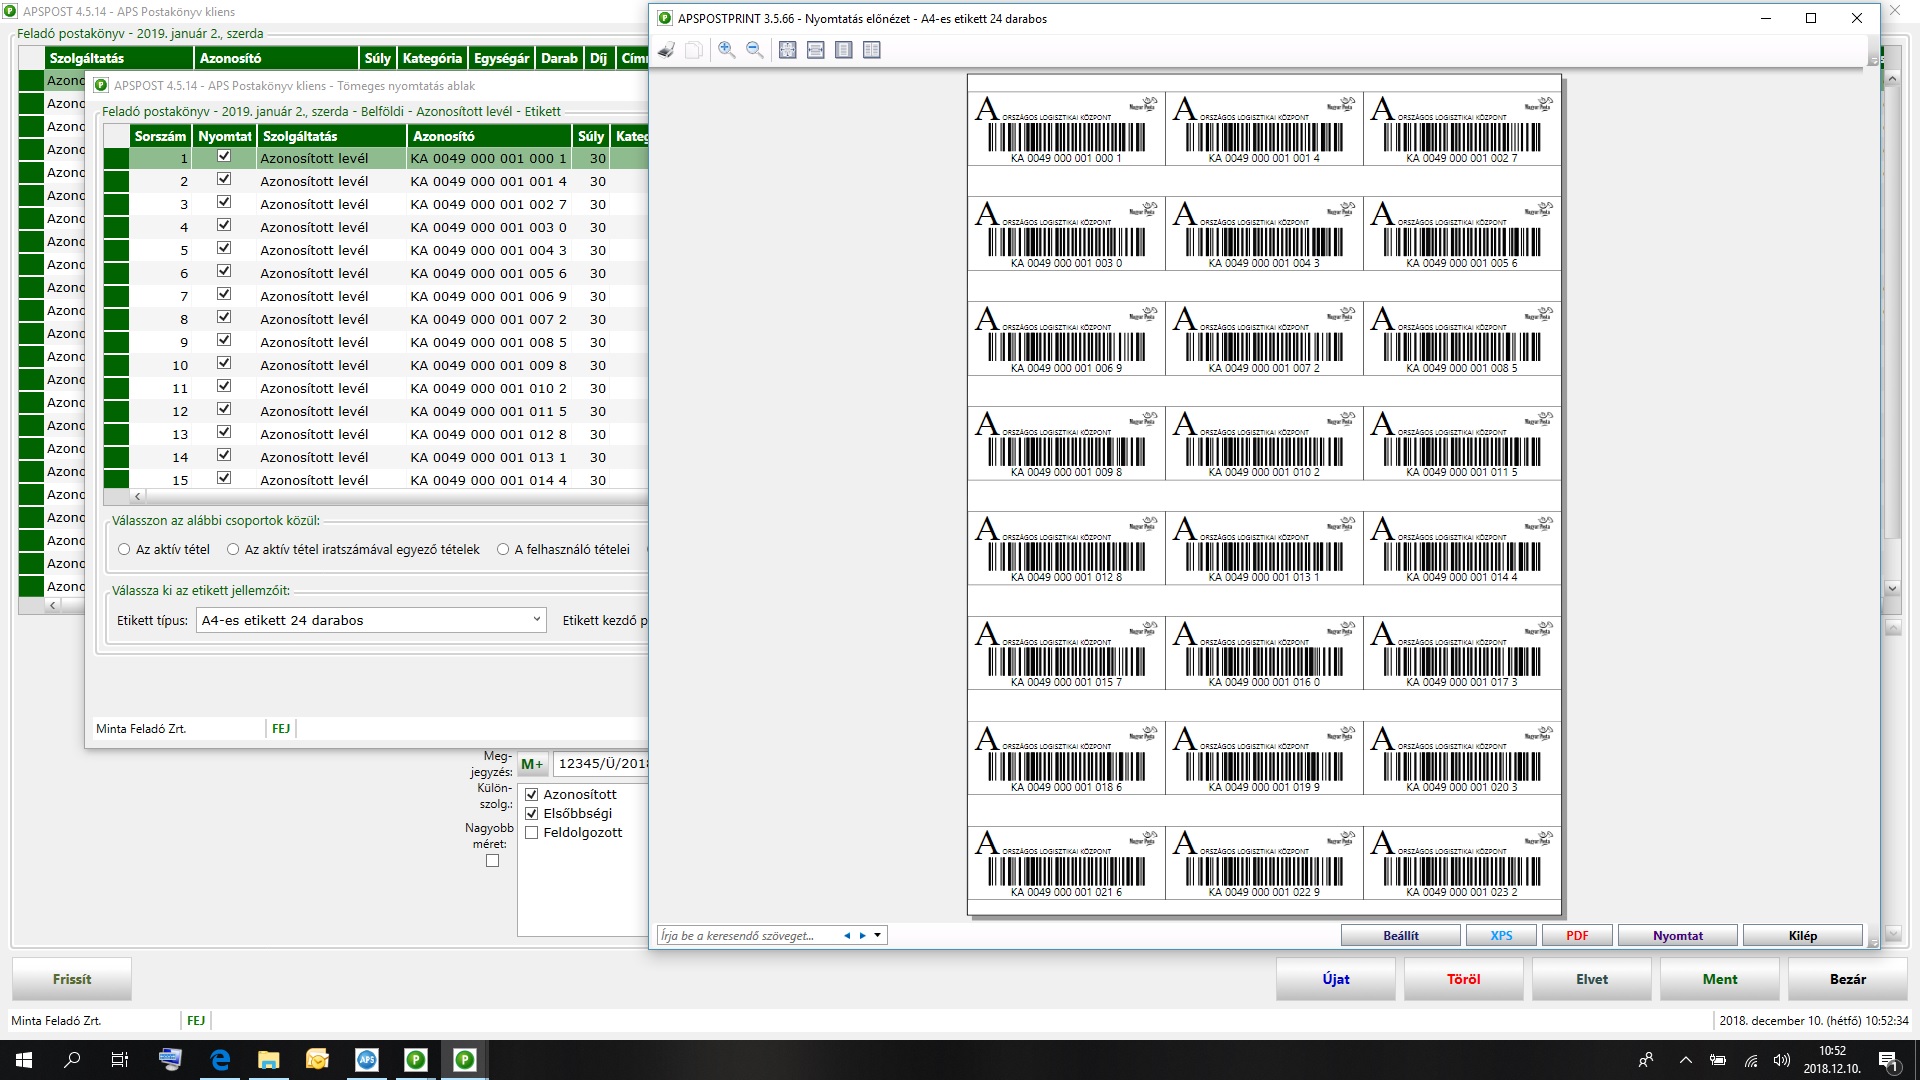Switch to two-page view icon
The height and width of the screenshot is (1080, 1920).
pos(872,50)
